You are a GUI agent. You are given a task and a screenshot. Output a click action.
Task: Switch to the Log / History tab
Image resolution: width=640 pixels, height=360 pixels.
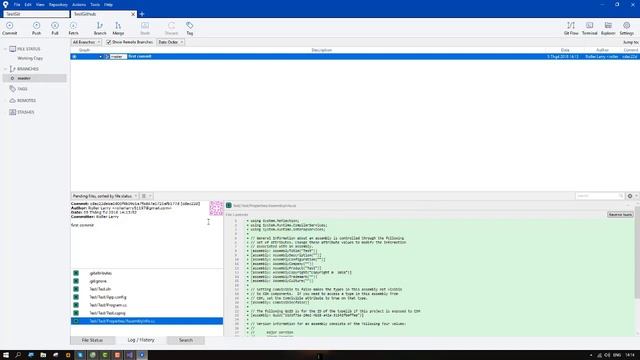pos(141,340)
